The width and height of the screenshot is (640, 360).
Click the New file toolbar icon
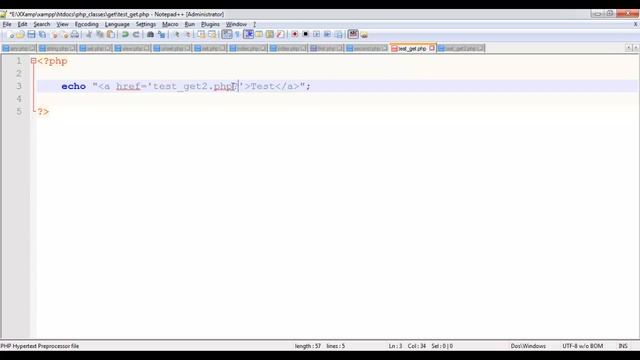coord(11,35)
